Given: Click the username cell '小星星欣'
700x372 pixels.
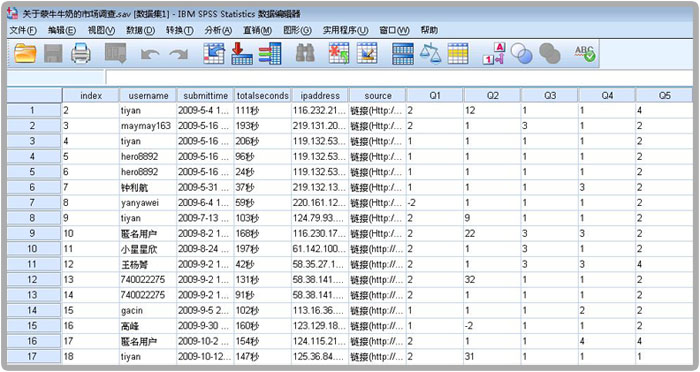Looking at the screenshot, I should point(148,249).
